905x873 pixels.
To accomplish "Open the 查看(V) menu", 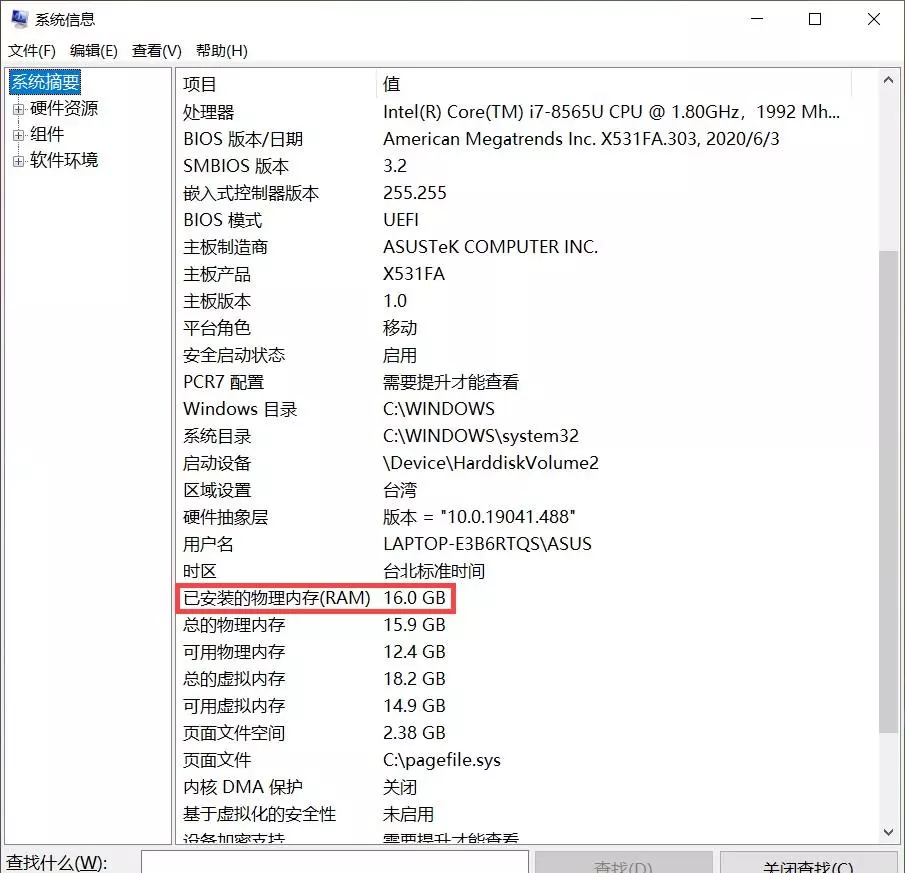I will 157,51.
